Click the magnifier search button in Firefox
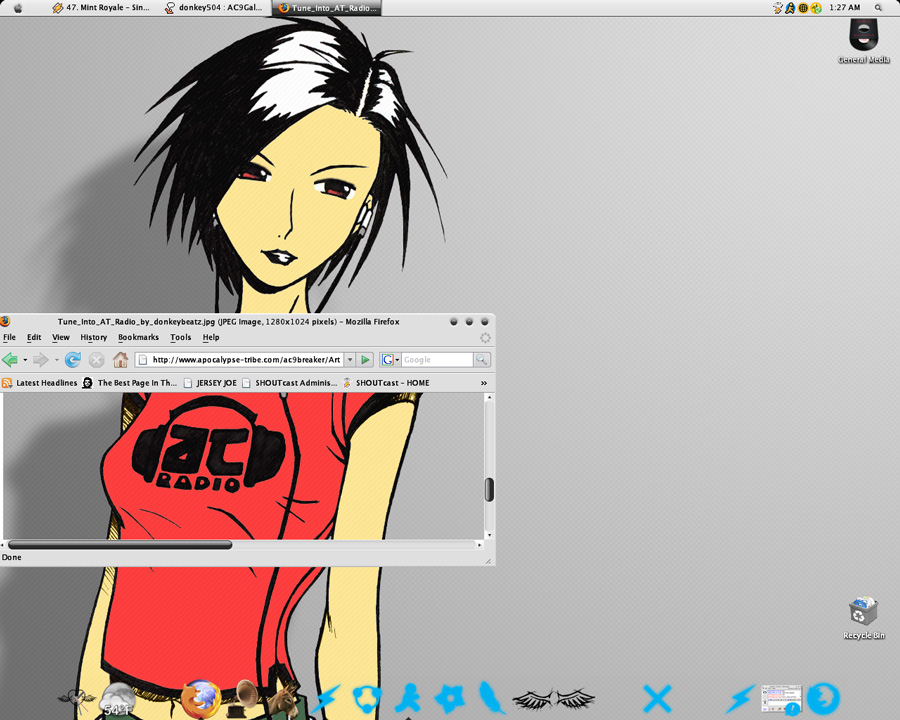Image resolution: width=900 pixels, height=720 pixels. 482,360
